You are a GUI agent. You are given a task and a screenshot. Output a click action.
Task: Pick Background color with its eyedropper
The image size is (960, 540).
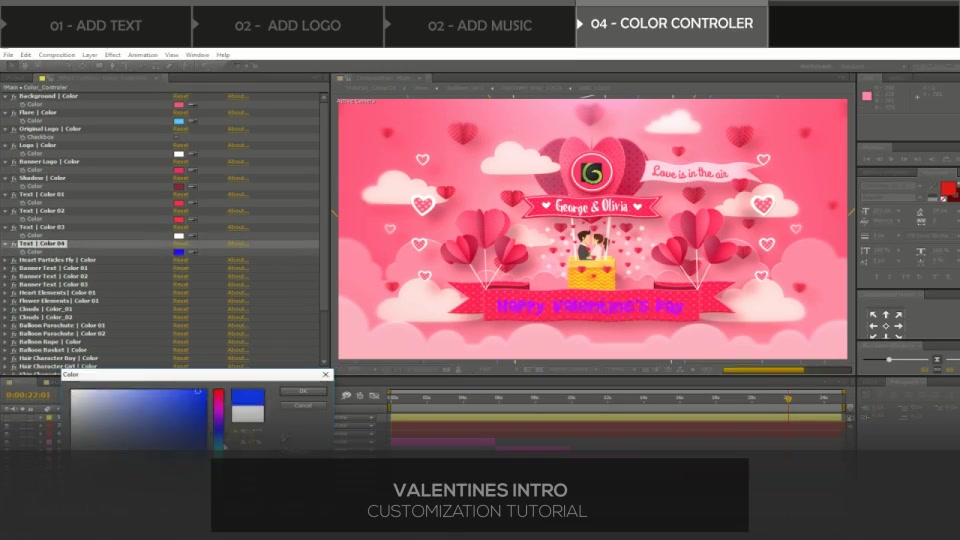point(193,105)
